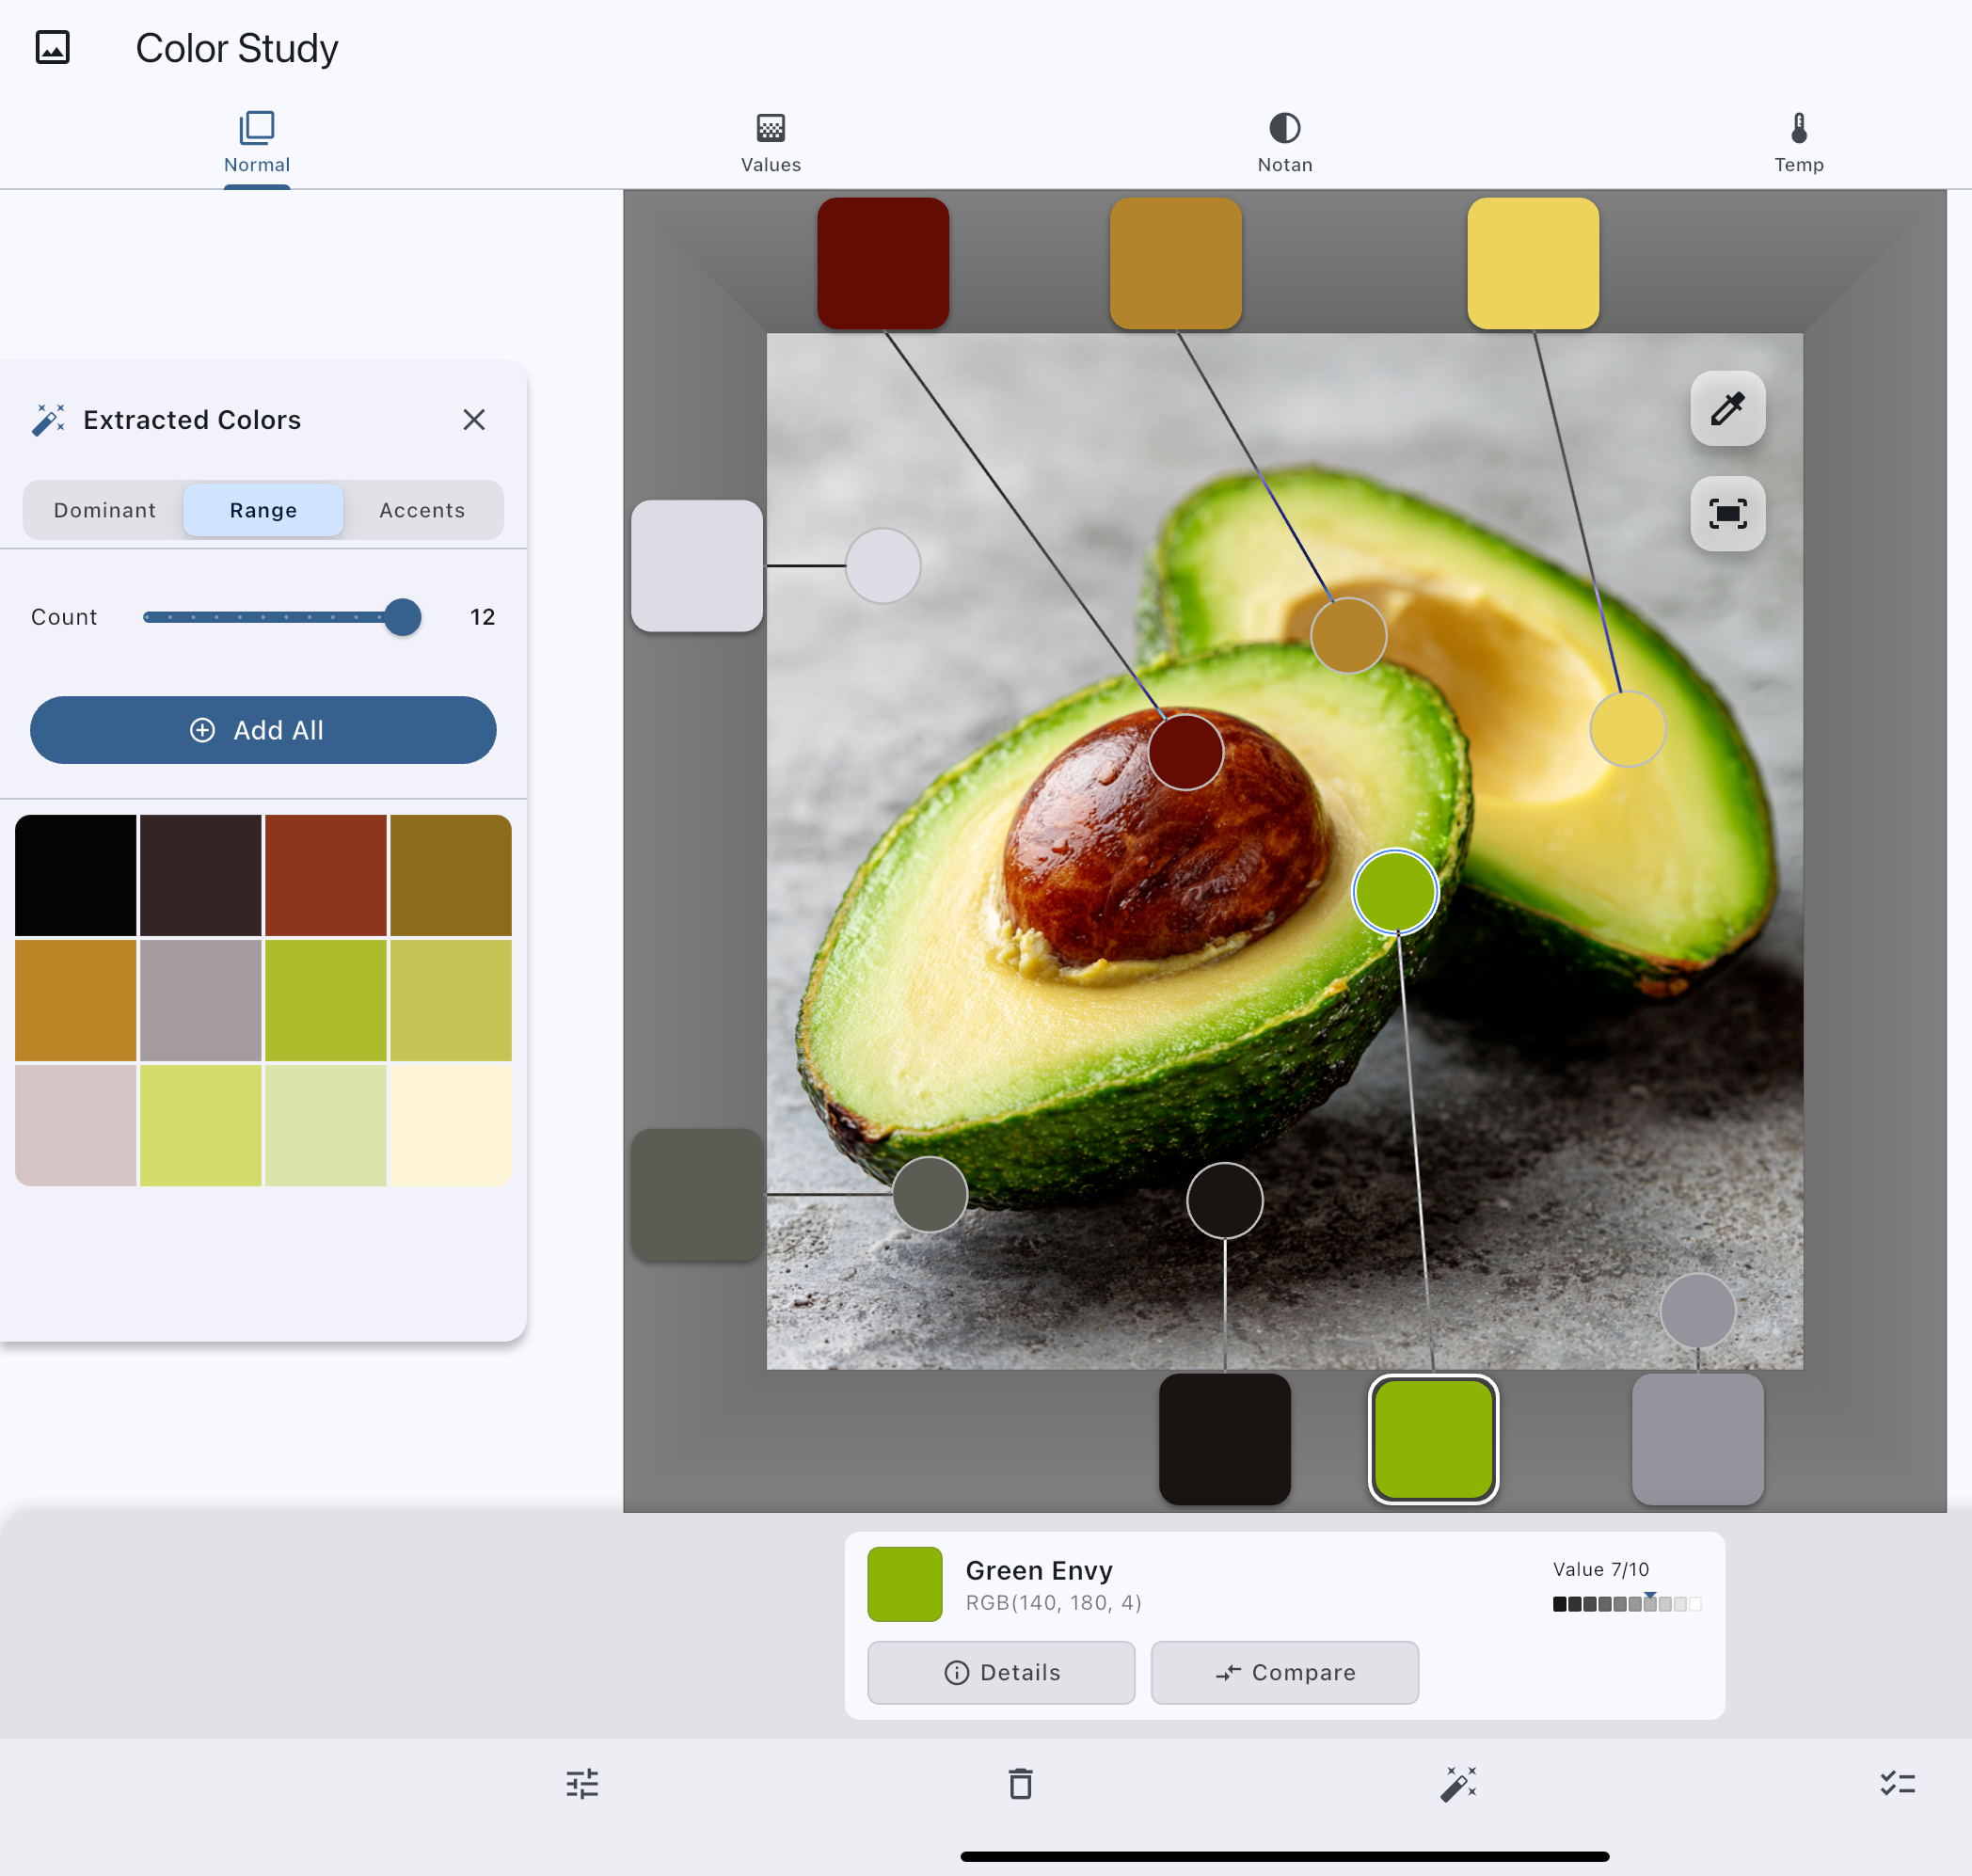Activate the magic wand extraction icon at bottom
The image size is (1972, 1876).
(x=1460, y=1784)
